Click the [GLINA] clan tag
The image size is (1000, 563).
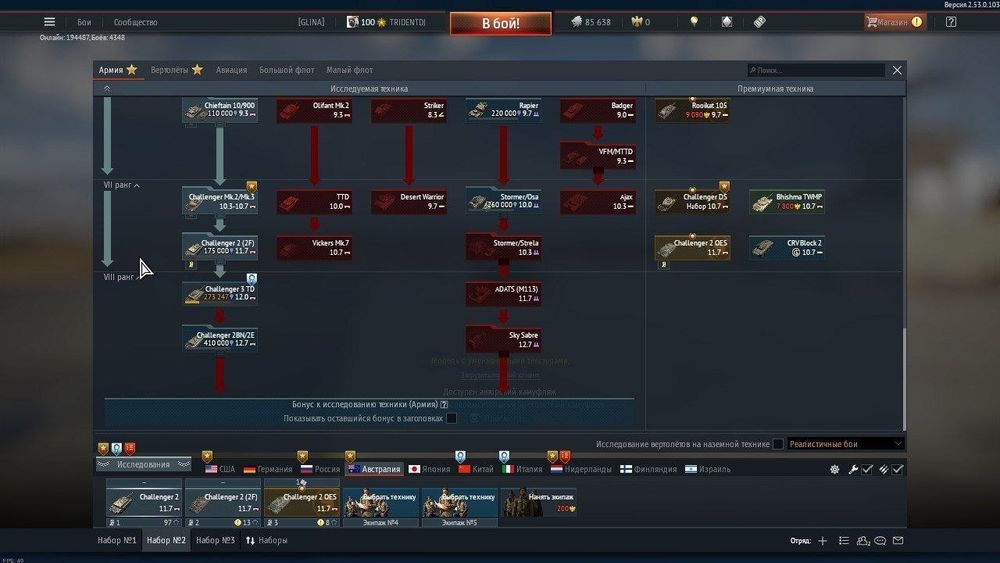pos(311,22)
